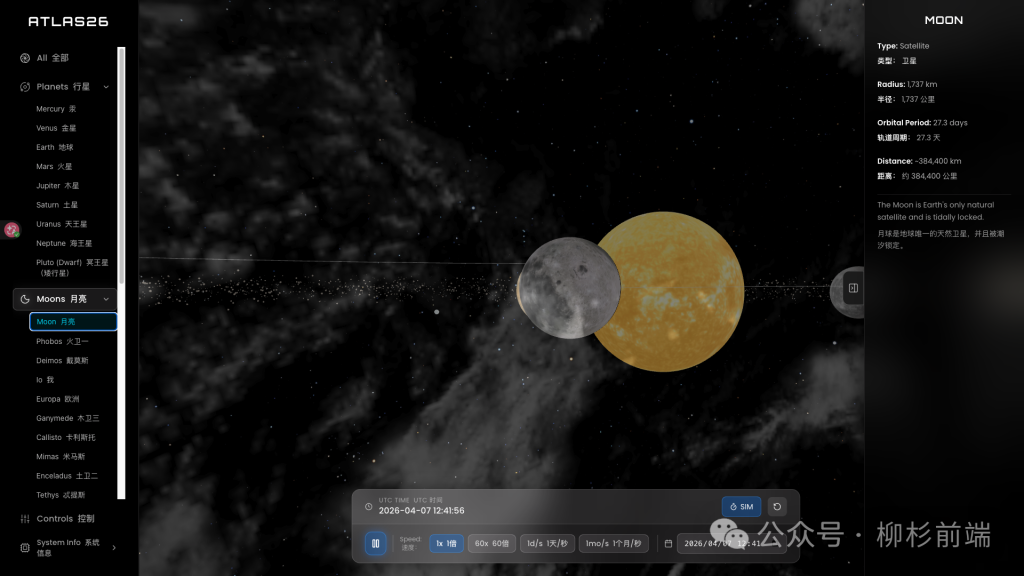Image resolution: width=1024 pixels, height=576 pixels.
Task: Collapse the right info panel
Action: pos(853,288)
